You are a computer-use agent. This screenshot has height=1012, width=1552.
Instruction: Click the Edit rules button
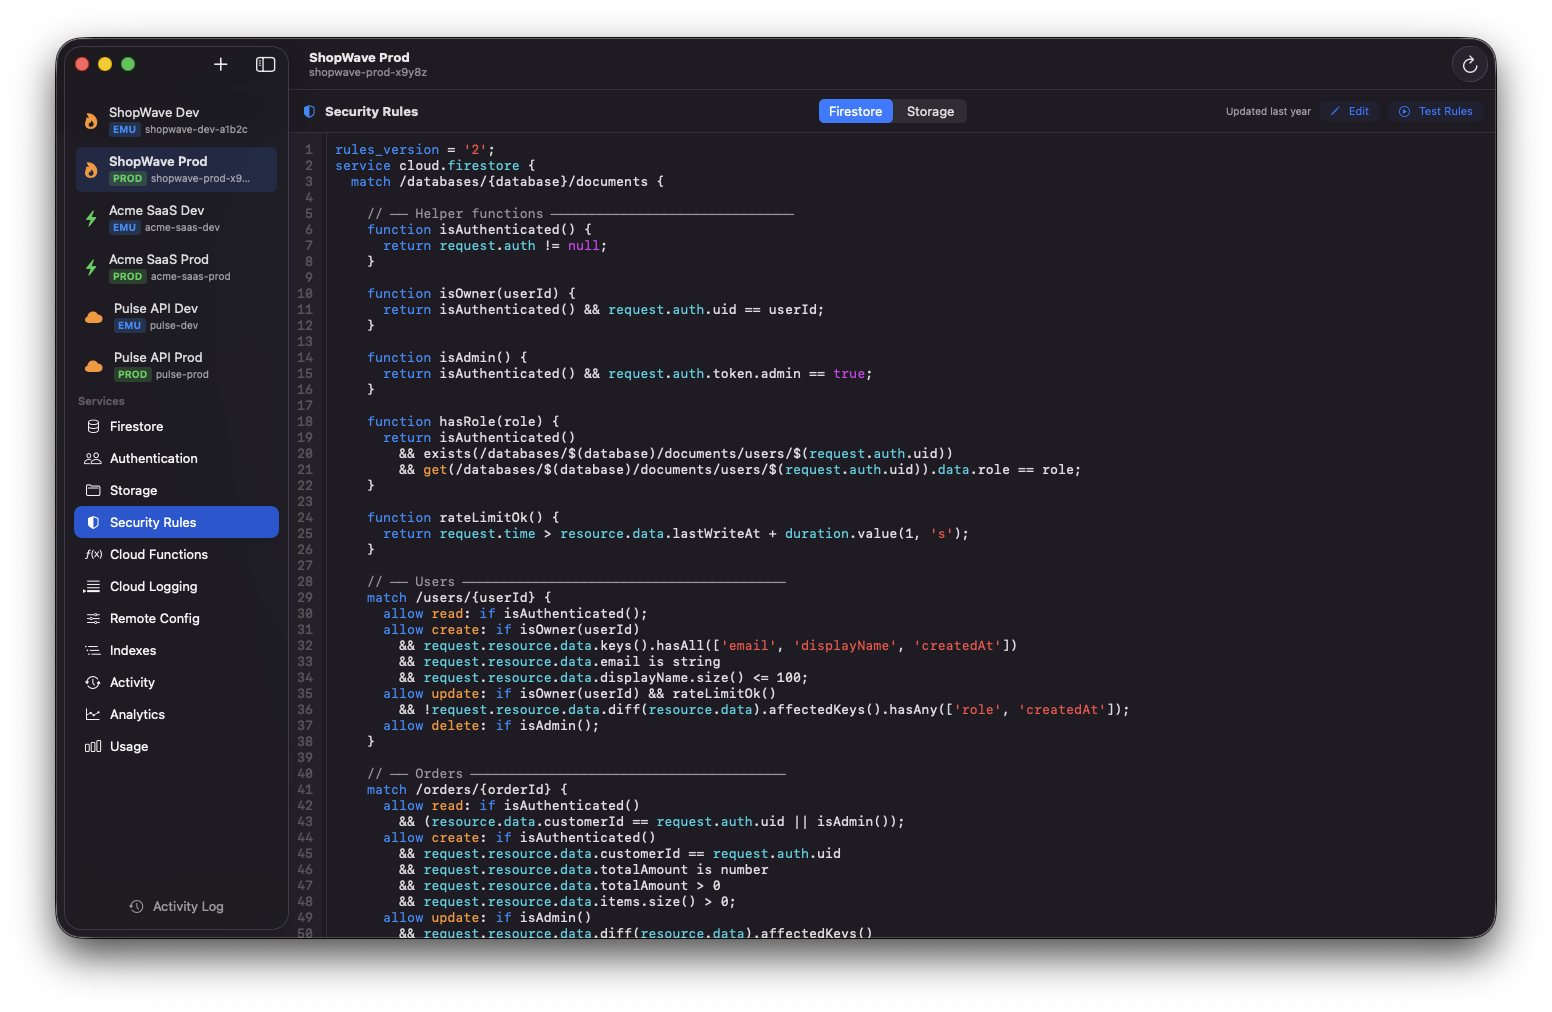coord(1350,111)
